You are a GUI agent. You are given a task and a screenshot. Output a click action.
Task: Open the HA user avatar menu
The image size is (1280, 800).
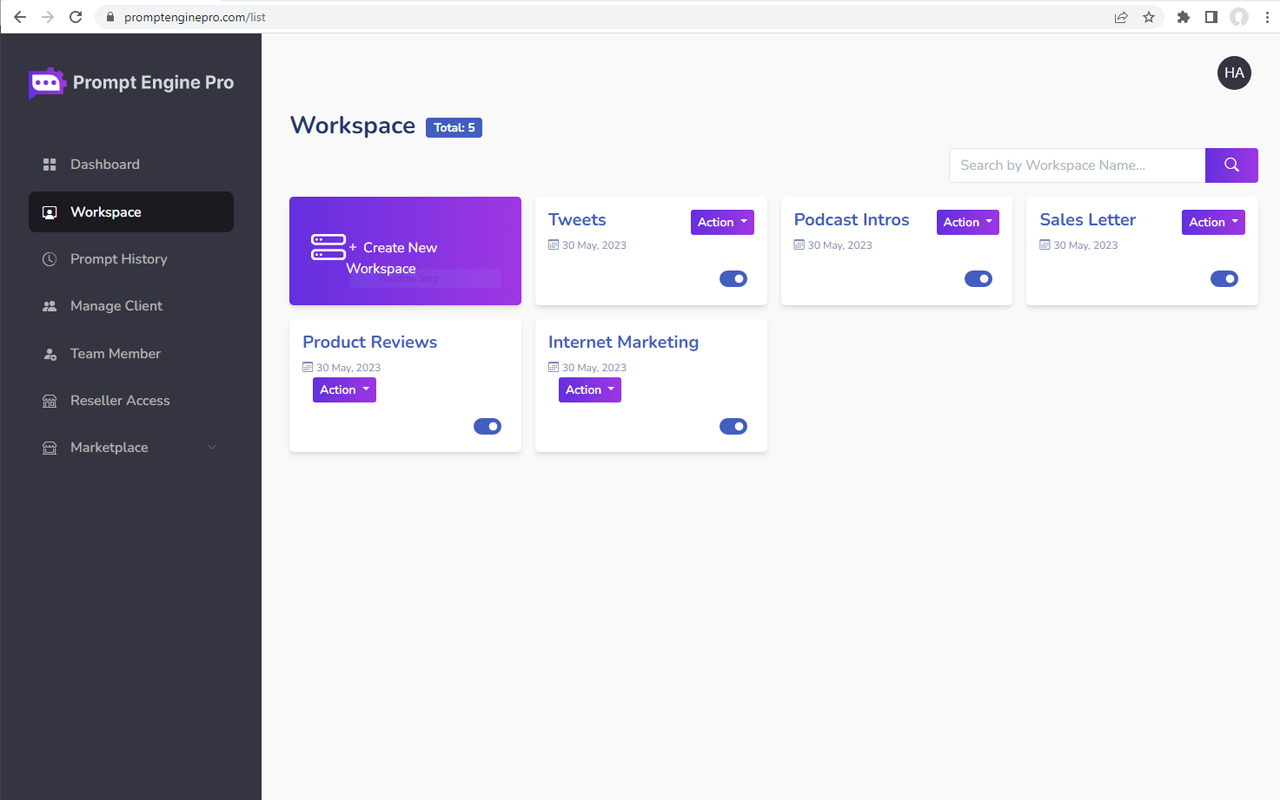[x=1234, y=73]
